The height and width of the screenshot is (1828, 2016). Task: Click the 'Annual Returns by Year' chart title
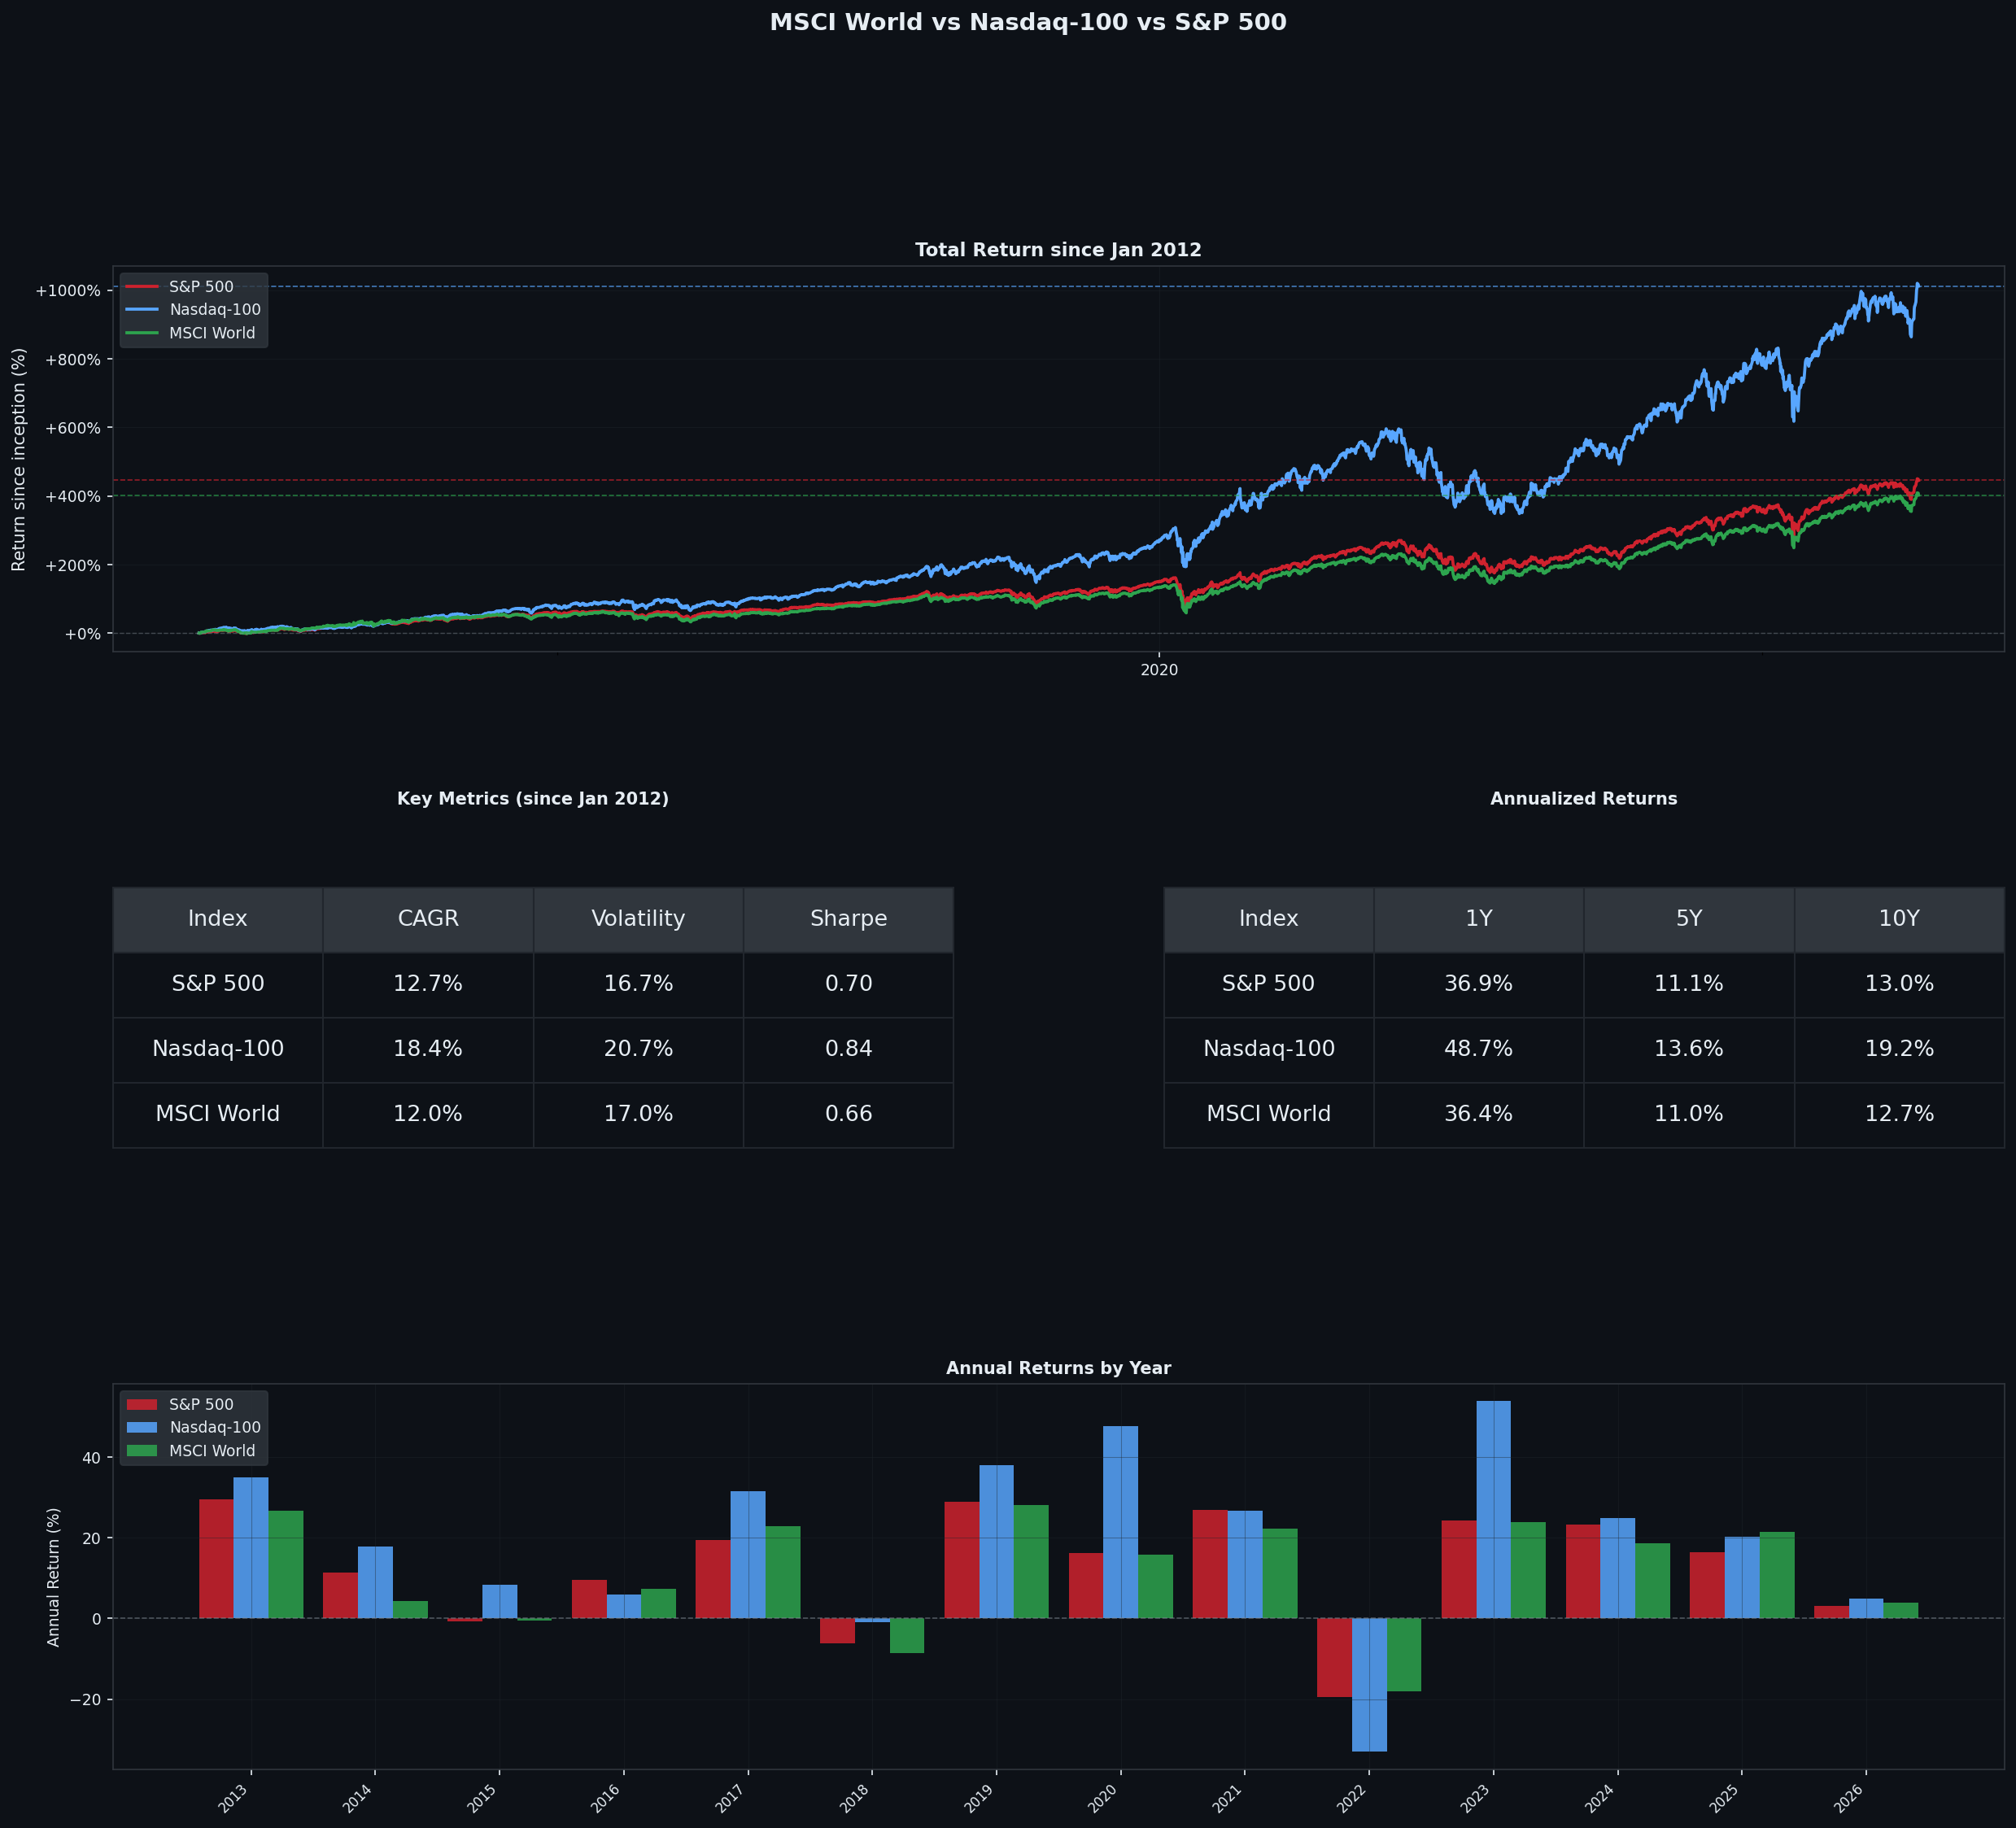pyautogui.click(x=1058, y=1368)
